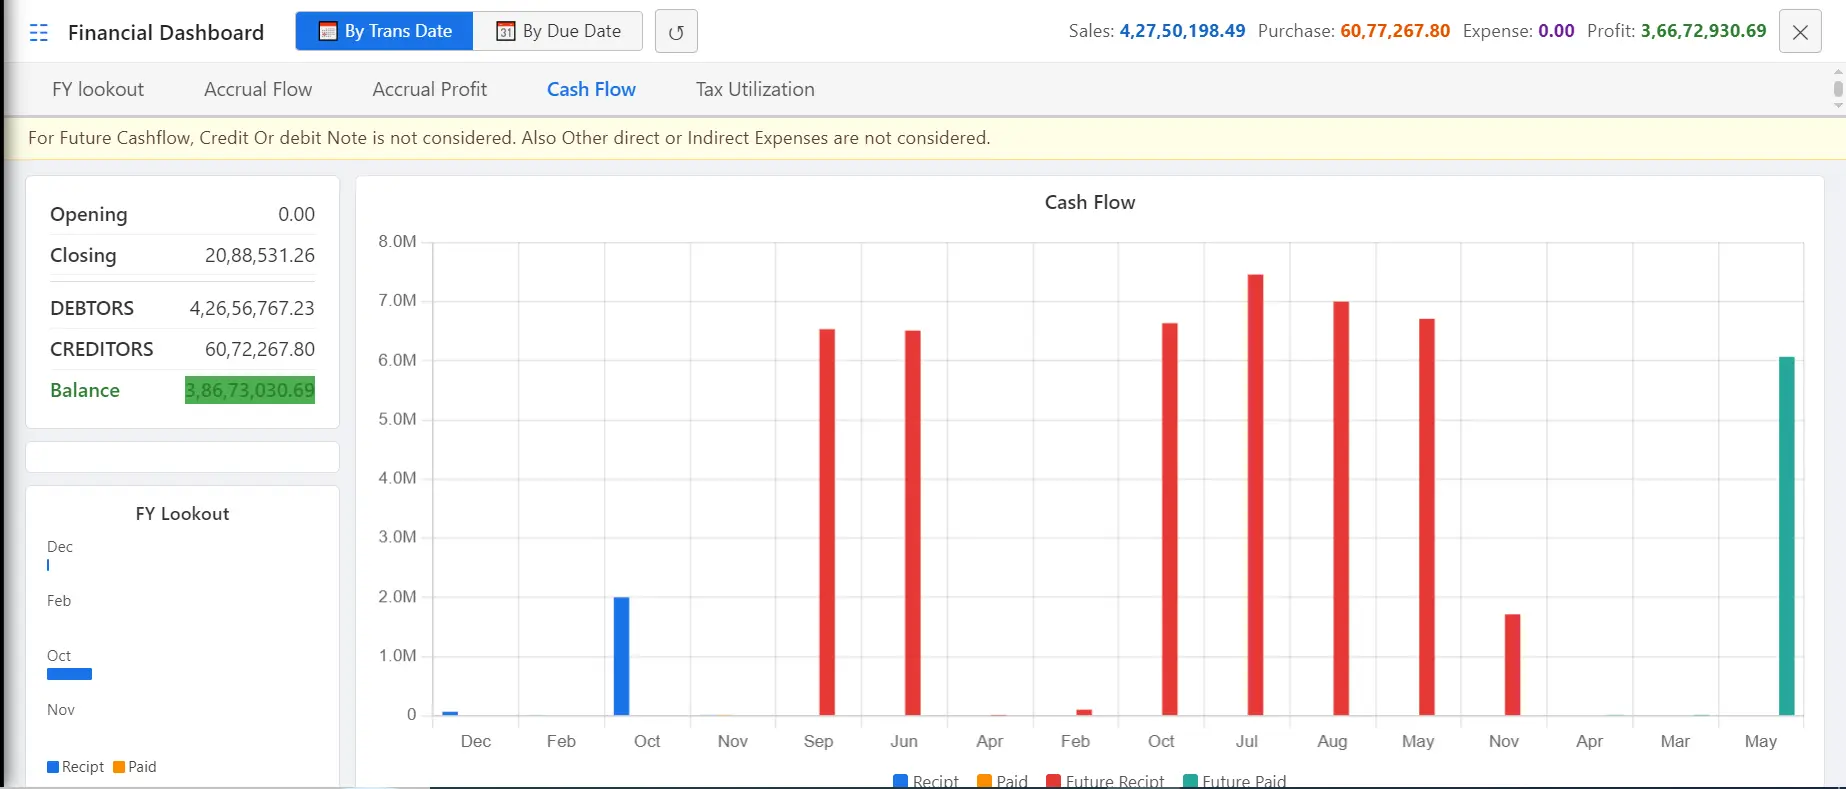
Task: Toggle Paid legend in FY Lookout panel
Action: [x=119, y=767]
